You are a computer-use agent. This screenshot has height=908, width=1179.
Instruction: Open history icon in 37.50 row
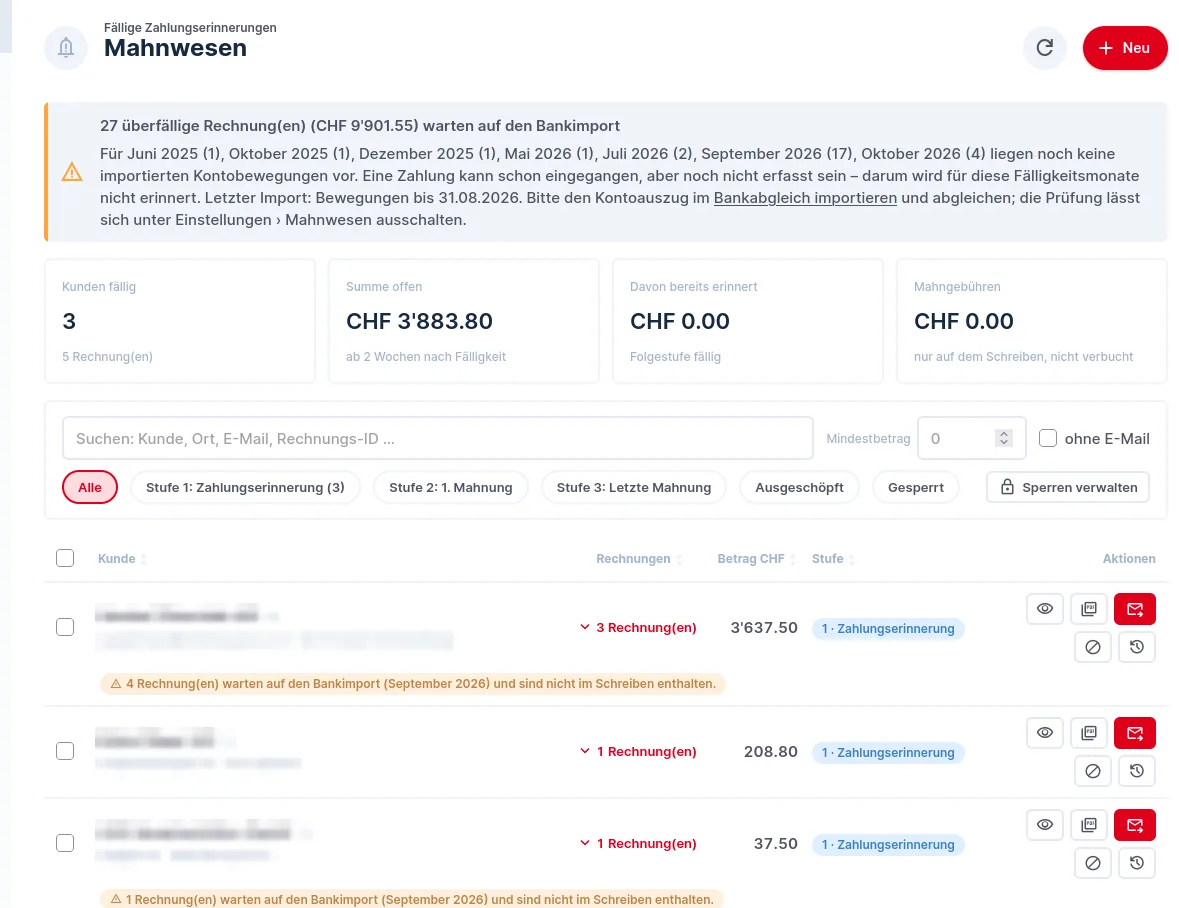(1137, 863)
